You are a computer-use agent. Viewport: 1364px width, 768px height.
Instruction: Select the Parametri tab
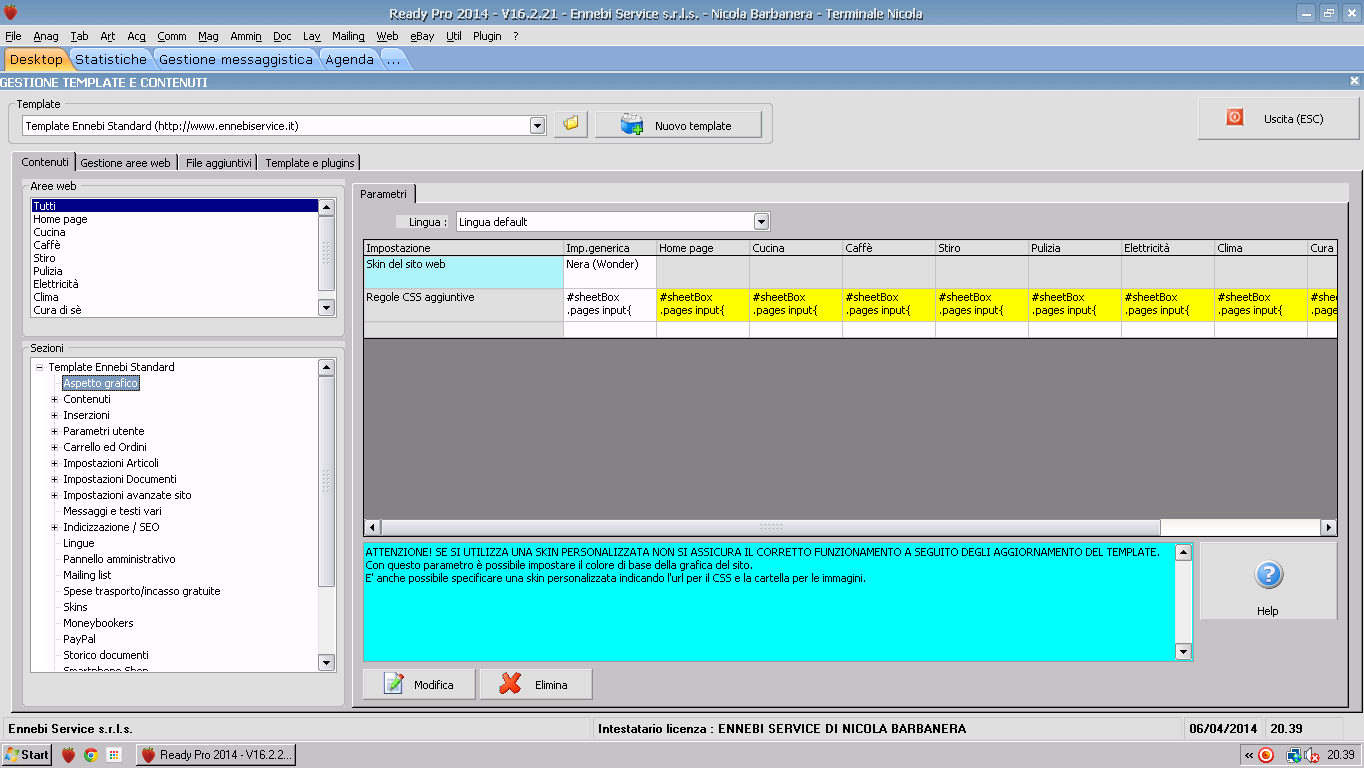click(x=384, y=194)
